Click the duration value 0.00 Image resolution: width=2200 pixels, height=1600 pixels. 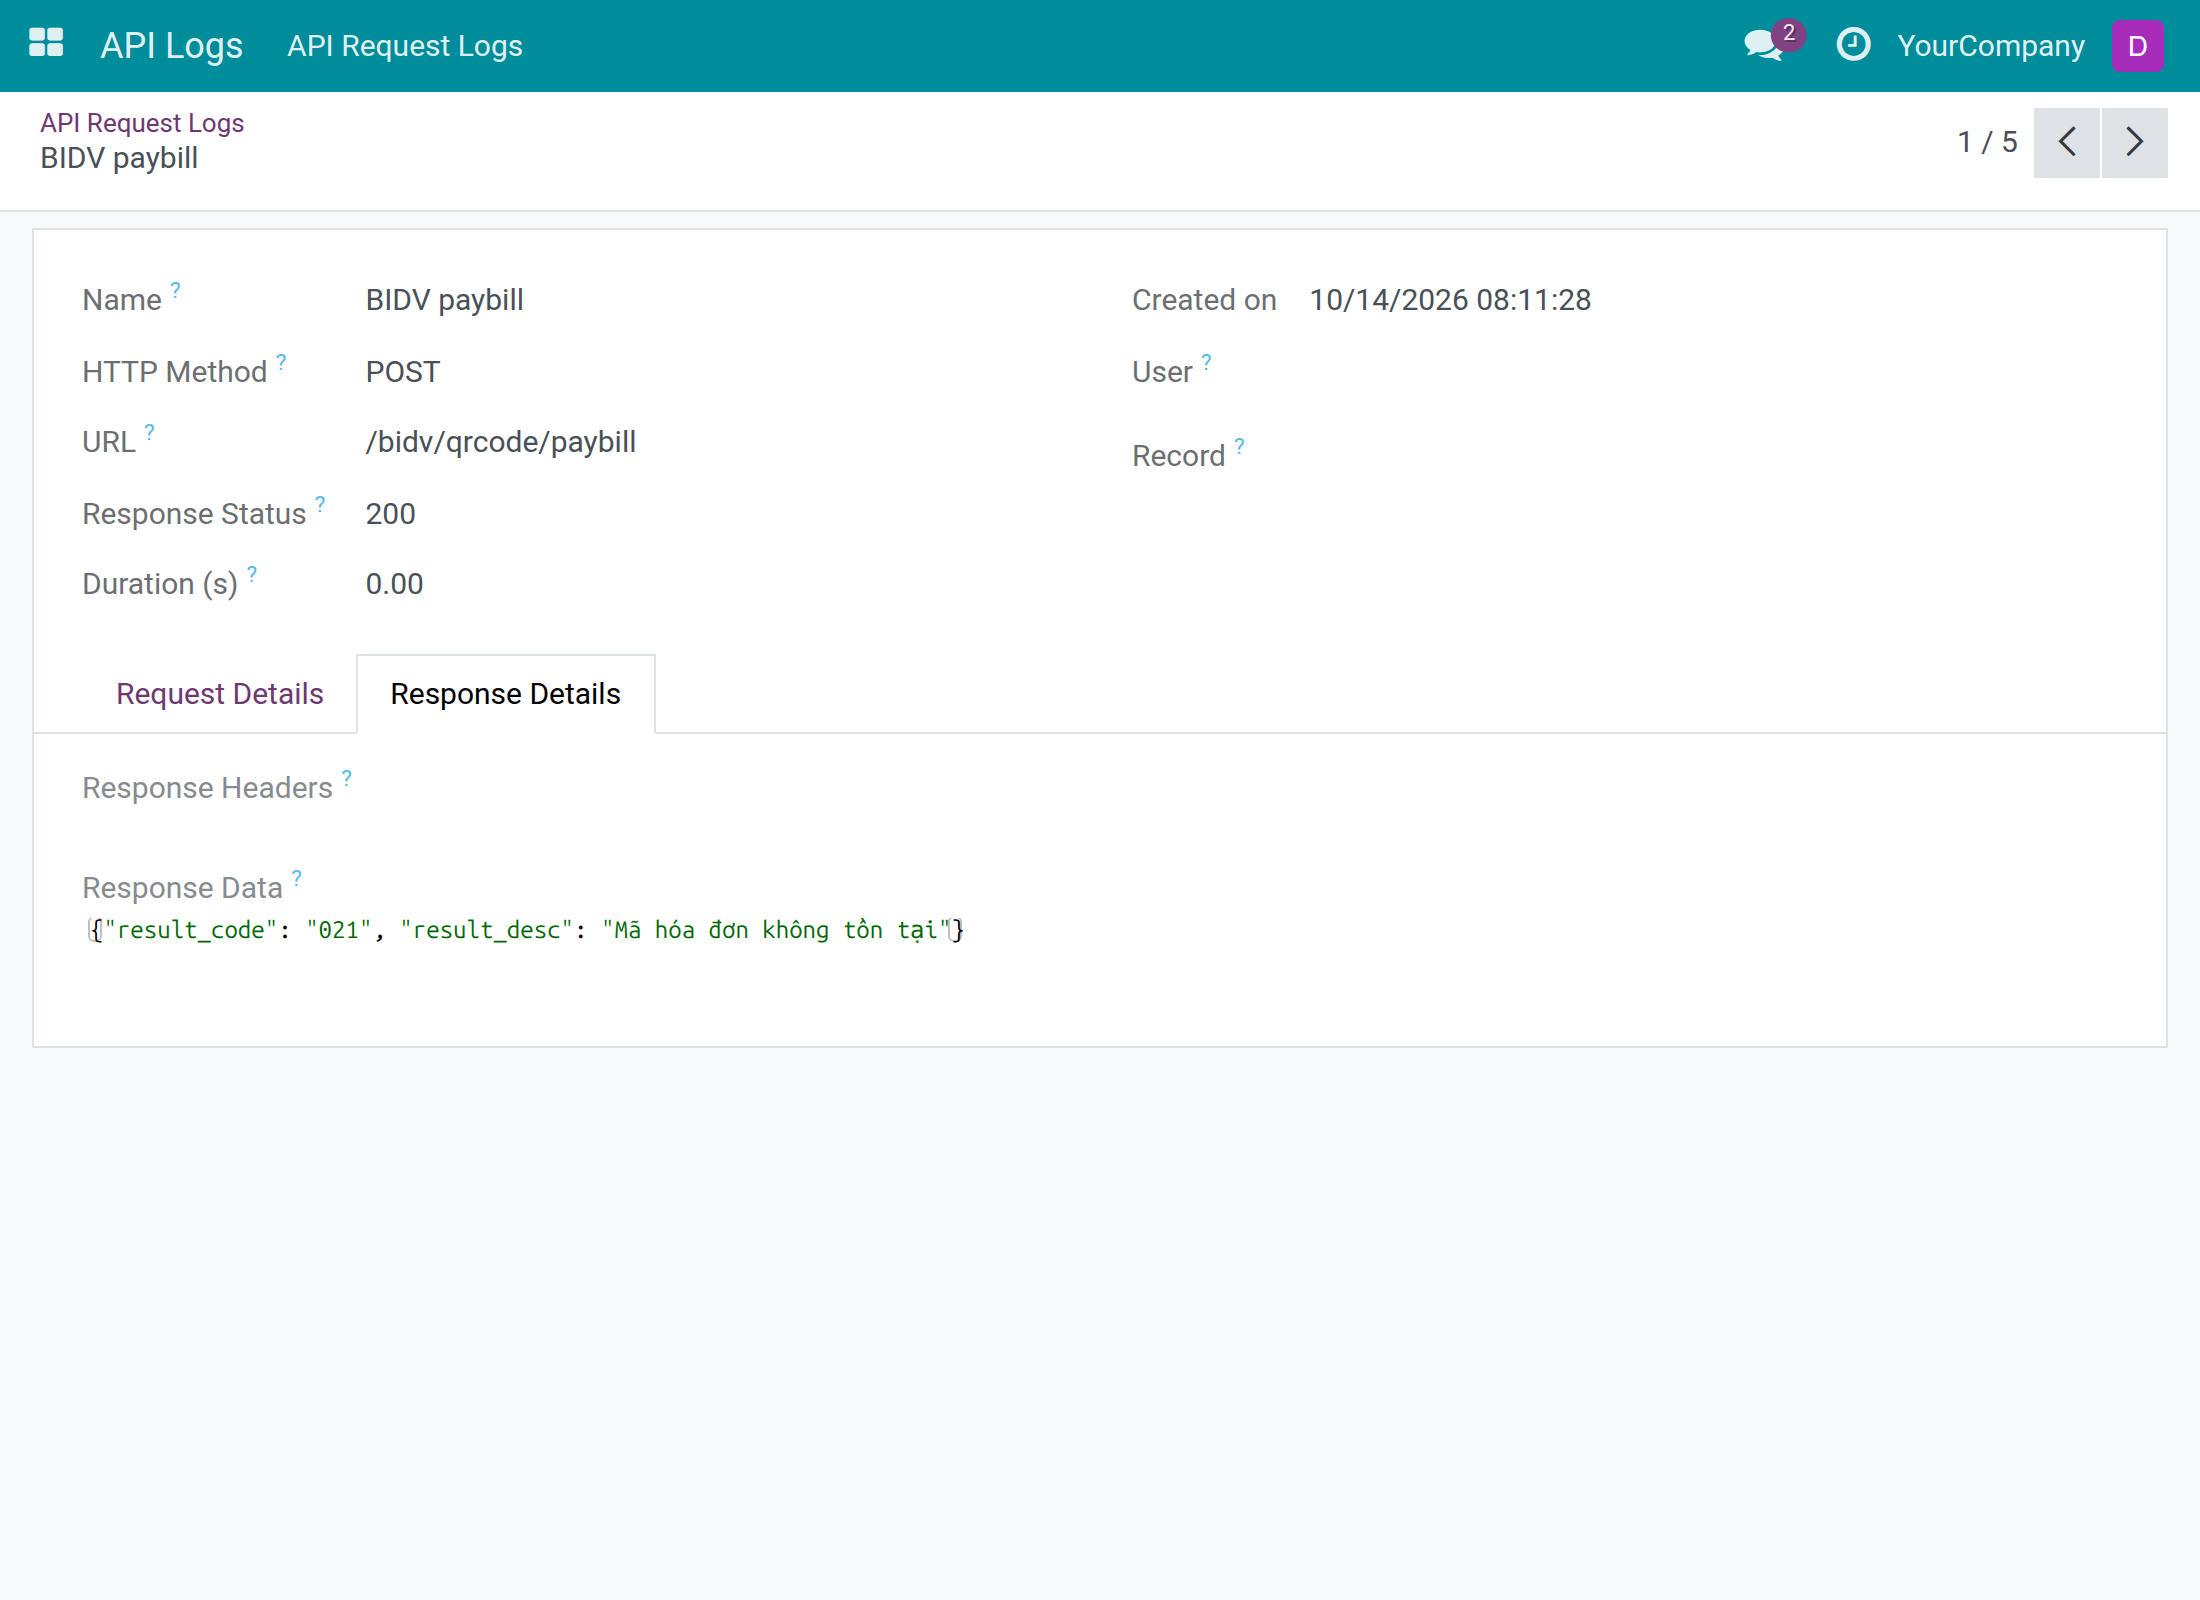click(395, 584)
